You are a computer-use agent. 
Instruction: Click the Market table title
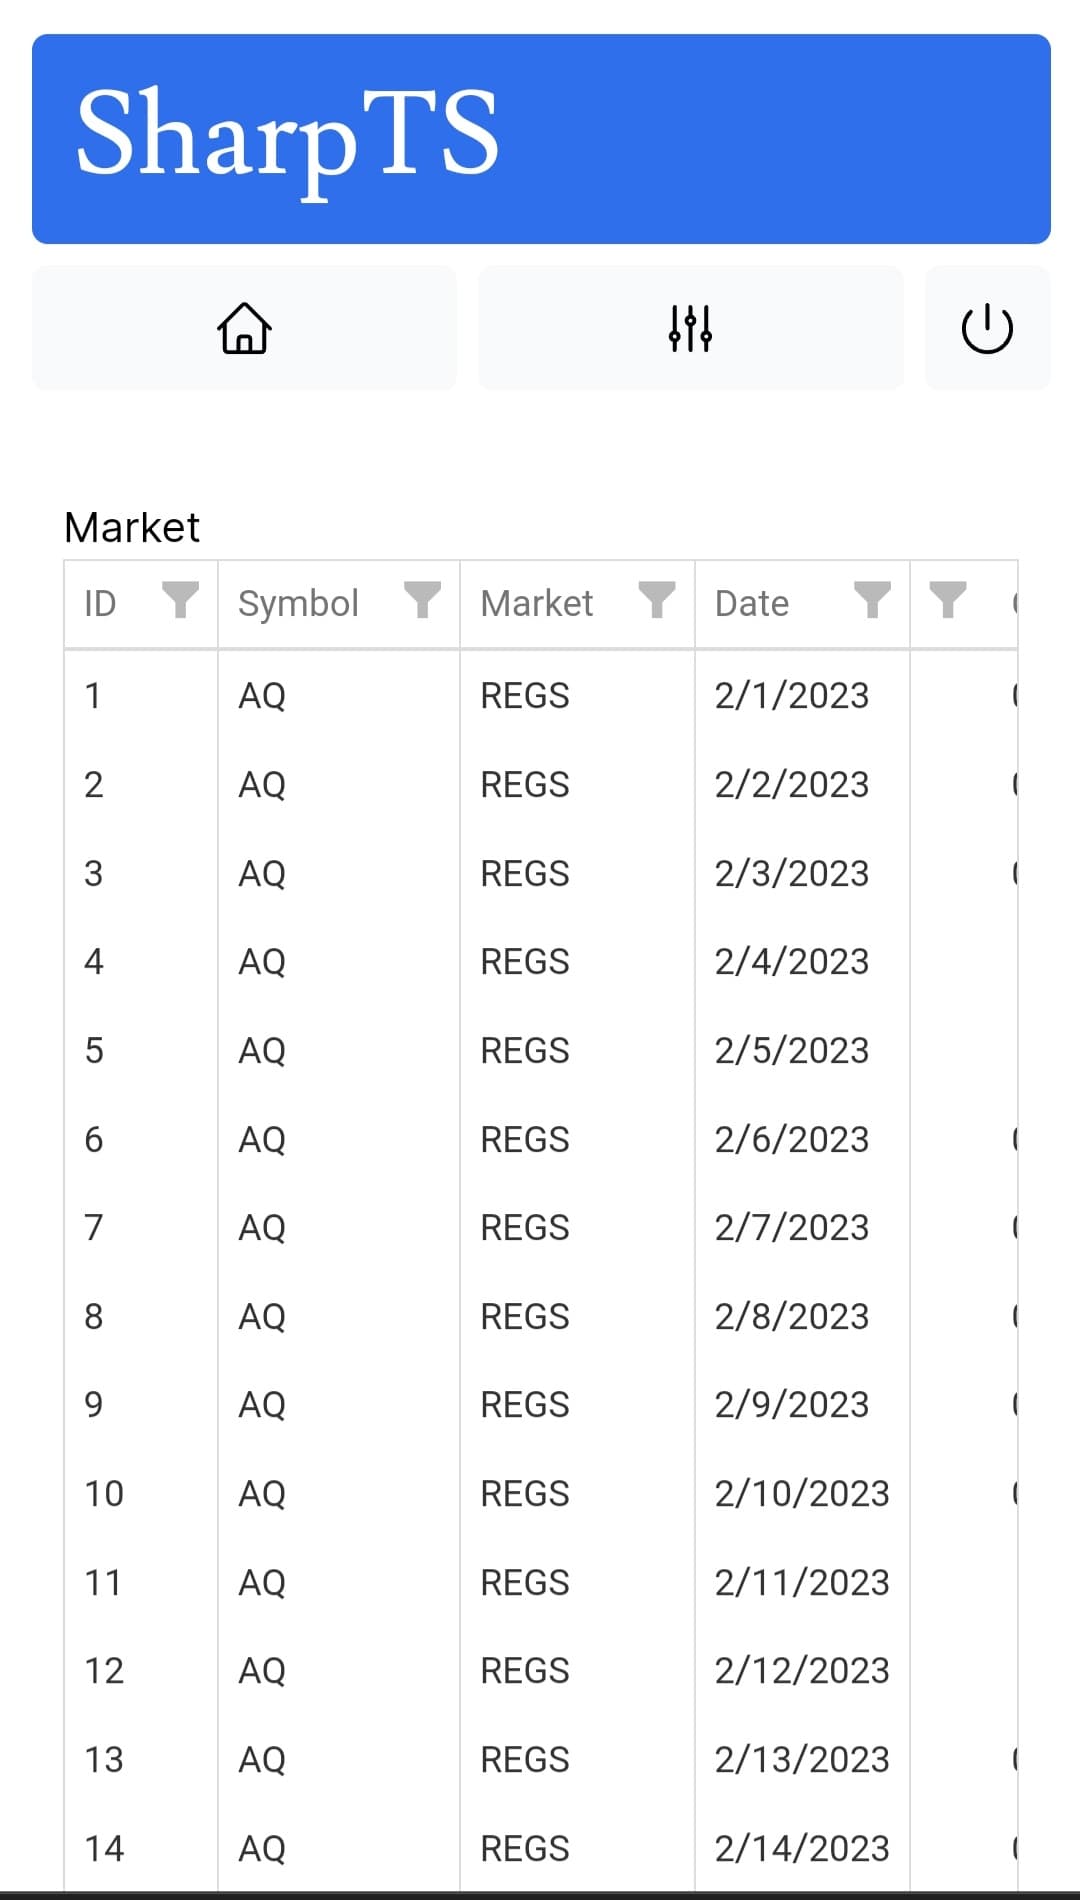(x=132, y=527)
